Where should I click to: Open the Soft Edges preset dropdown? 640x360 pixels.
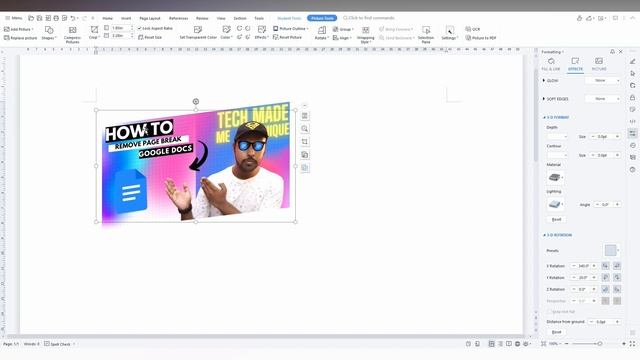tap(602, 99)
